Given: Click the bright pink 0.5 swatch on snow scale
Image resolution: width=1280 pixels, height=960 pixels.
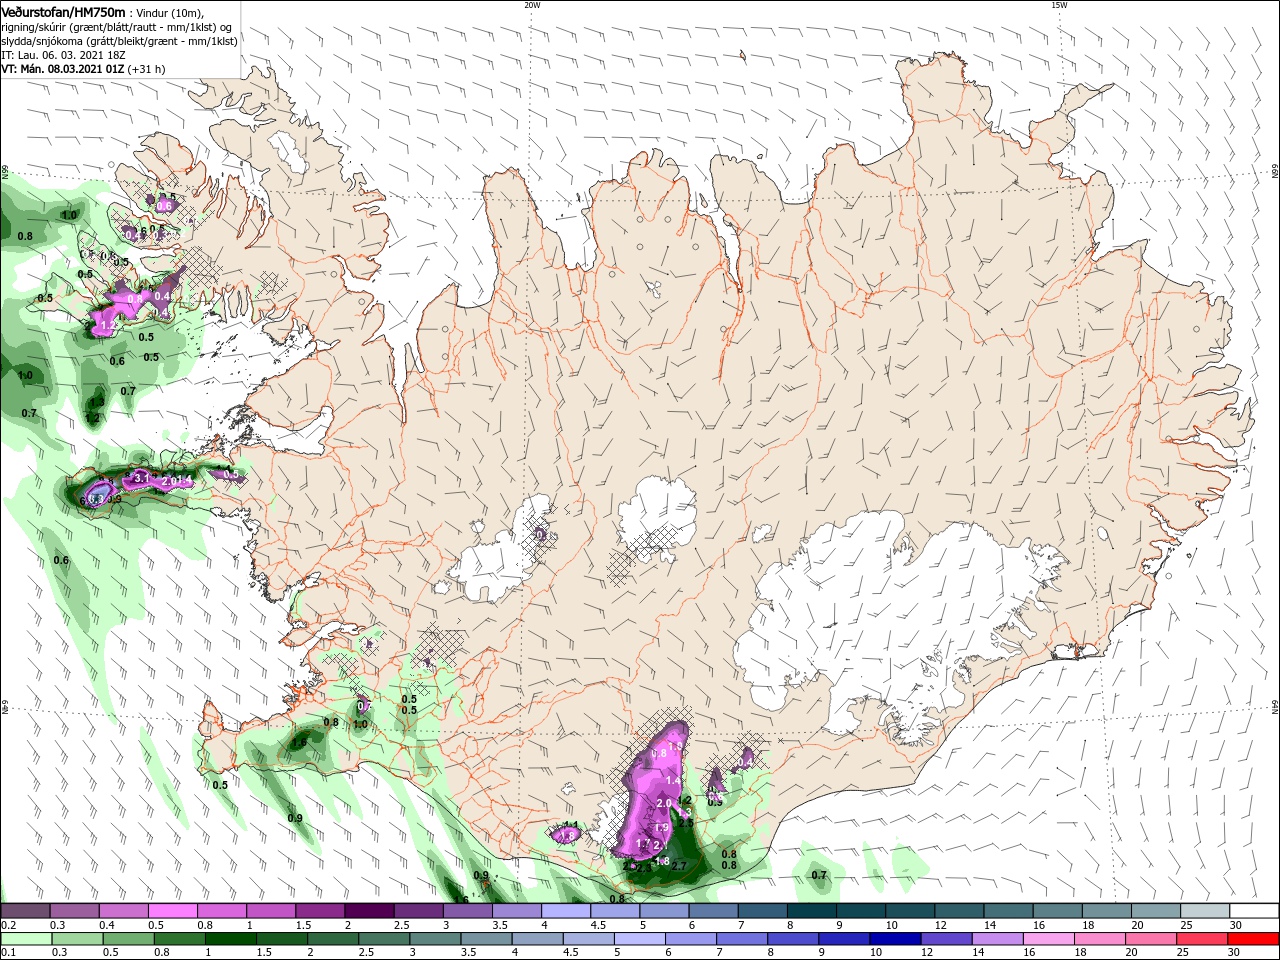Looking at the screenshot, I should pyautogui.click(x=173, y=911).
